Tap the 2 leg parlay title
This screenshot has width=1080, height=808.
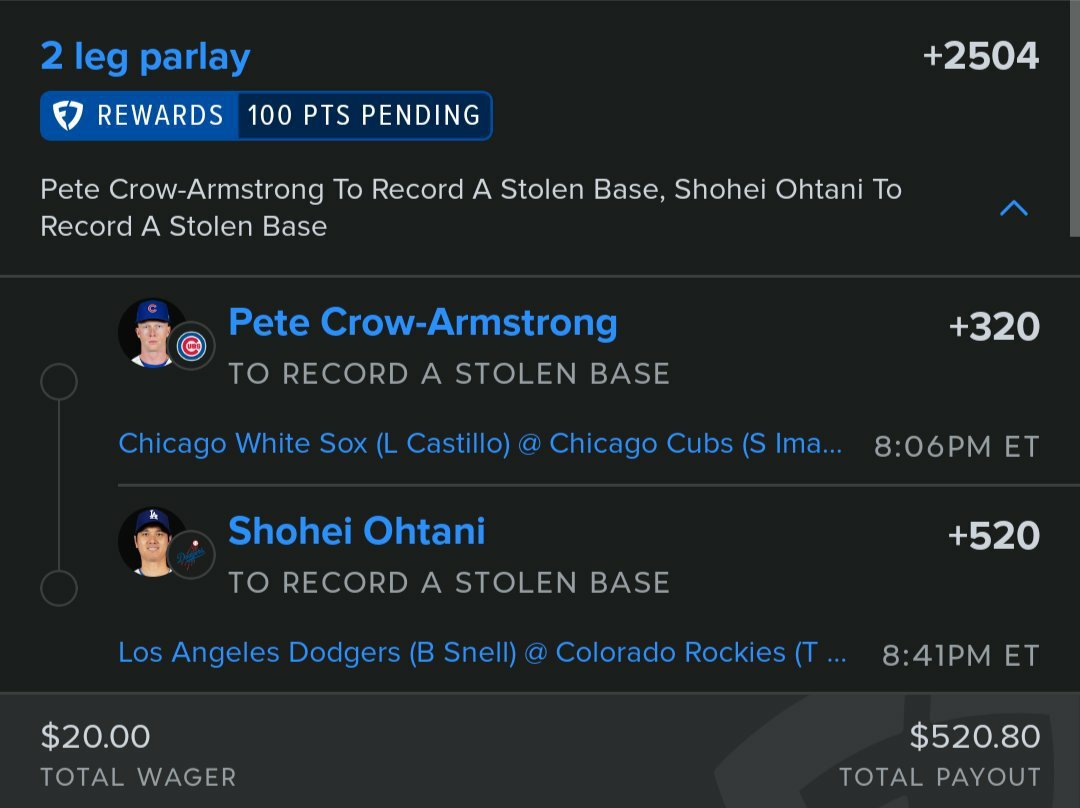(145, 56)
